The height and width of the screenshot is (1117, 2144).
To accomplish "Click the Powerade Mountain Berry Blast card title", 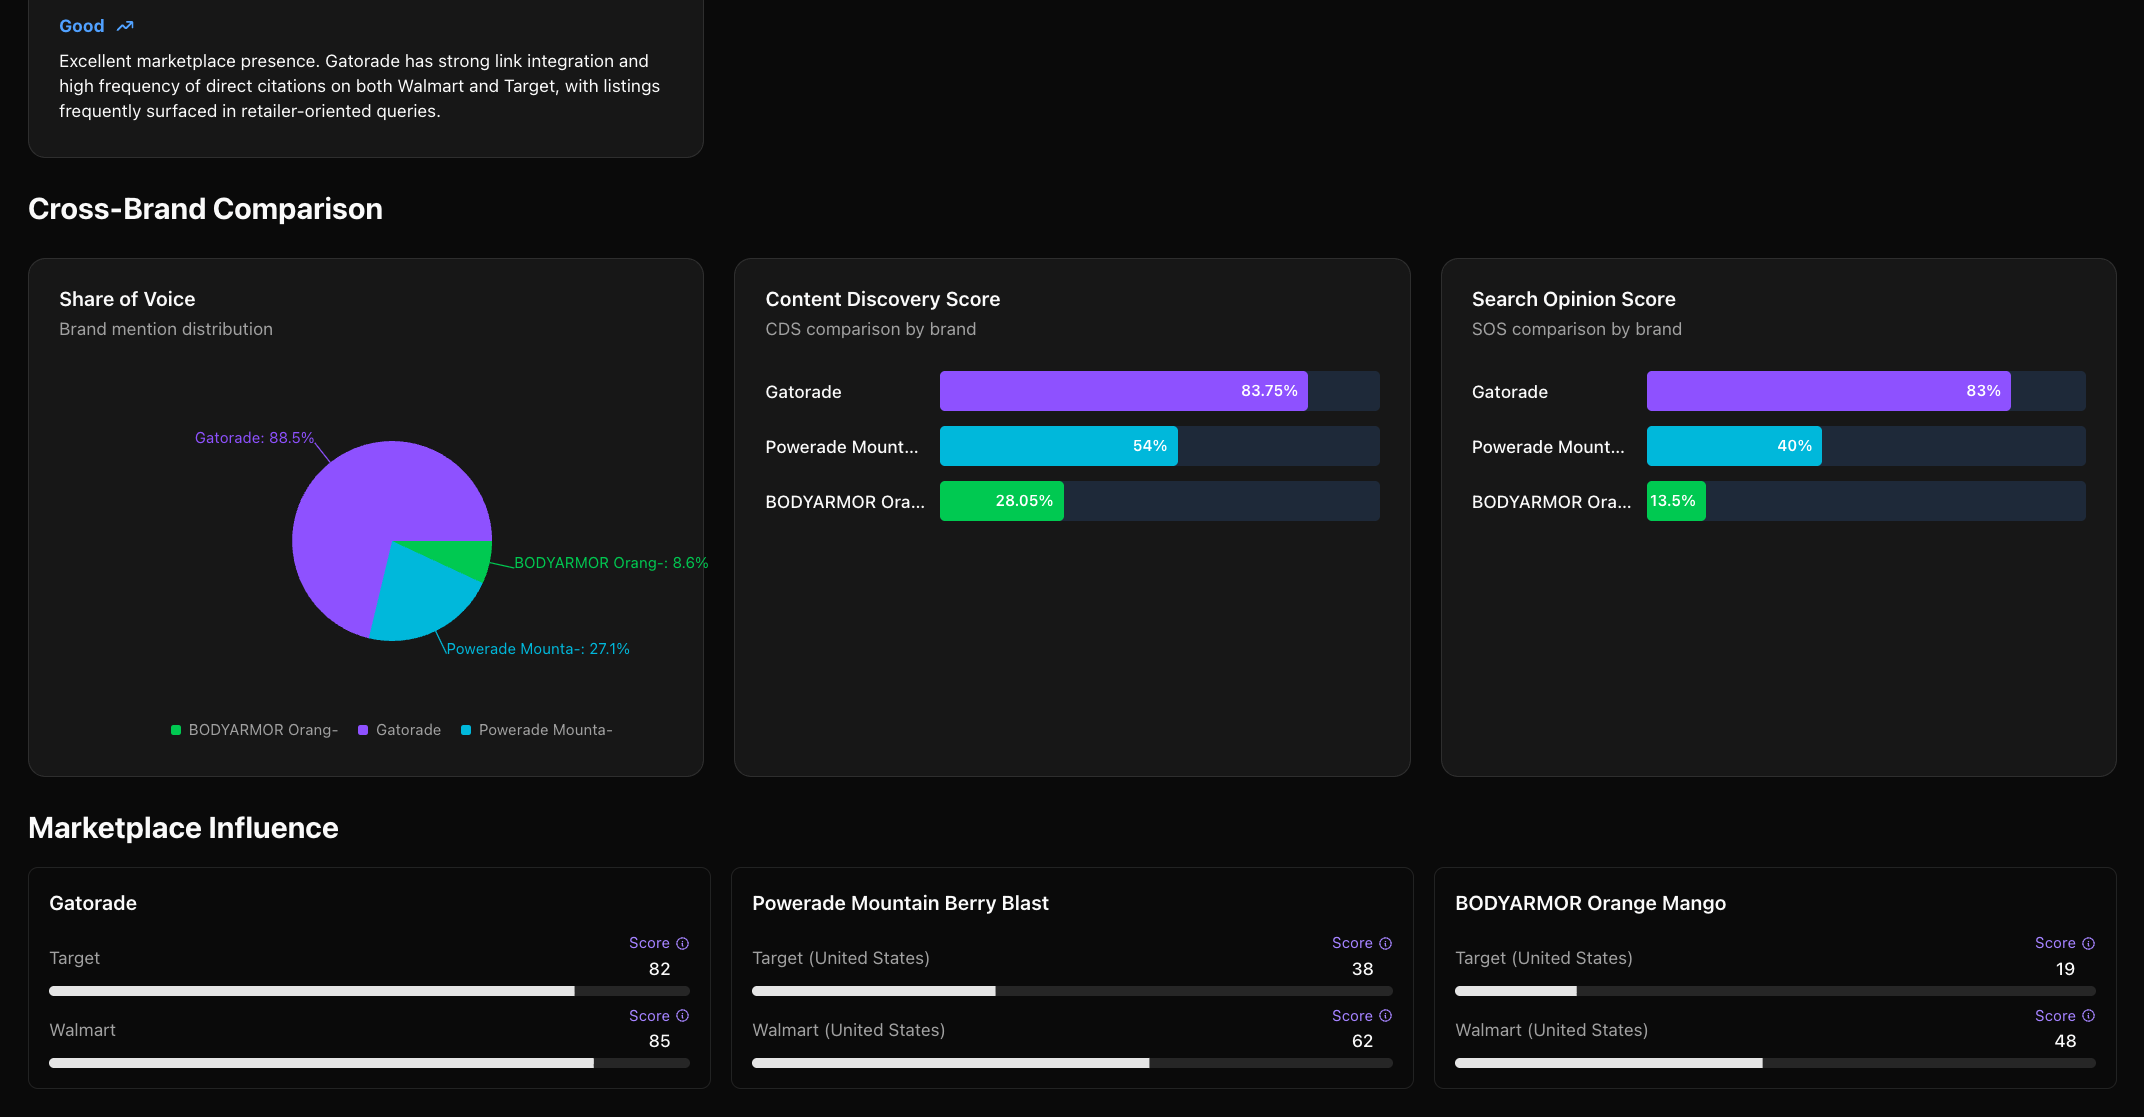I will pos(900,903).
